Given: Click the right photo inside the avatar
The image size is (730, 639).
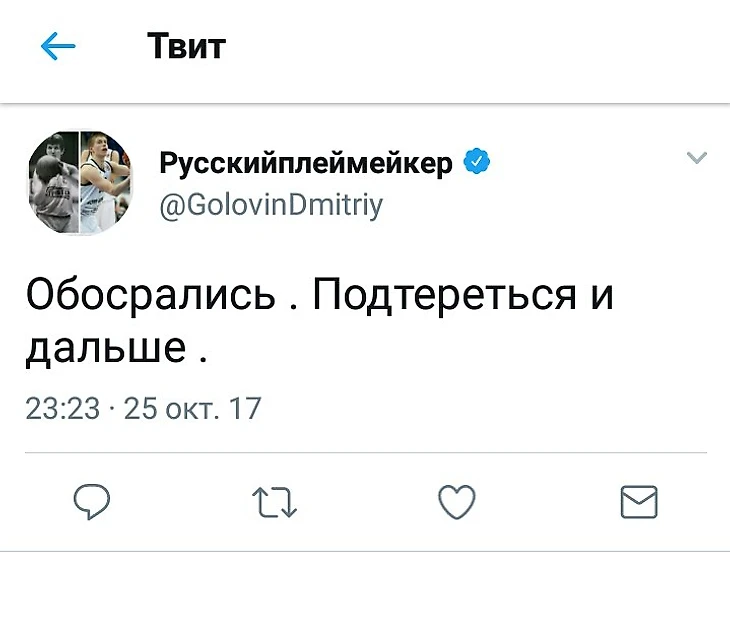Looking at the screenshot, I should pyautogui.click(x=105, y=182).
